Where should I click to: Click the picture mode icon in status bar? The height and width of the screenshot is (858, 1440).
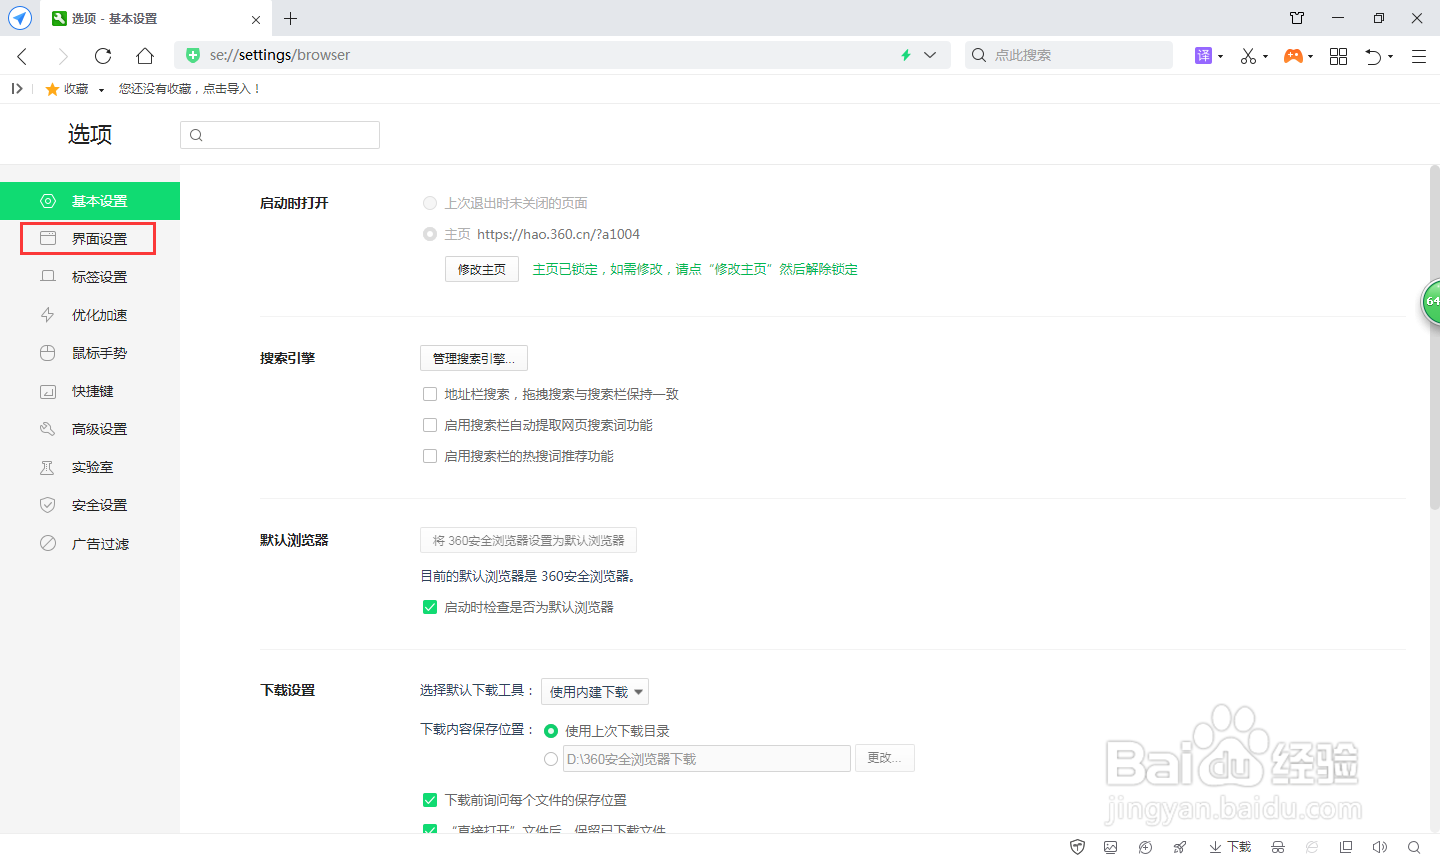[1111, 847]
